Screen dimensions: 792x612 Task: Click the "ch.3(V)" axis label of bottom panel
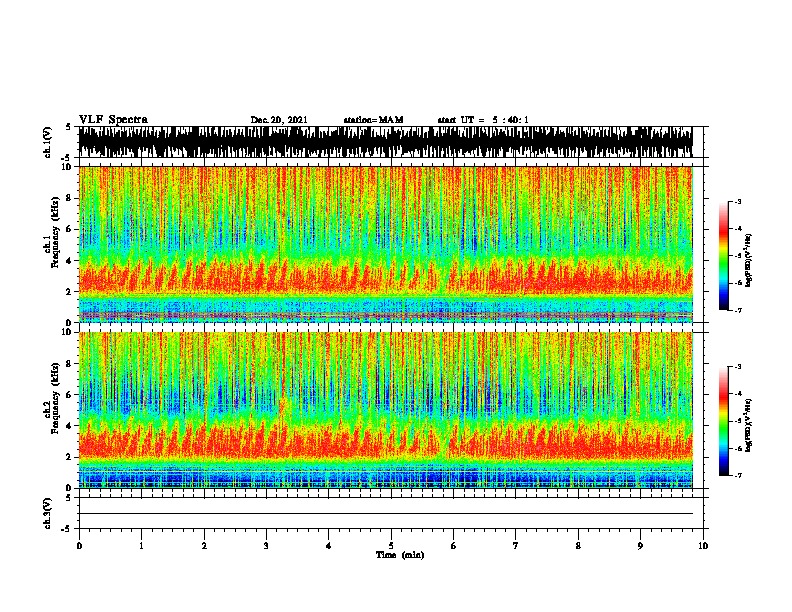click(48, 513)
